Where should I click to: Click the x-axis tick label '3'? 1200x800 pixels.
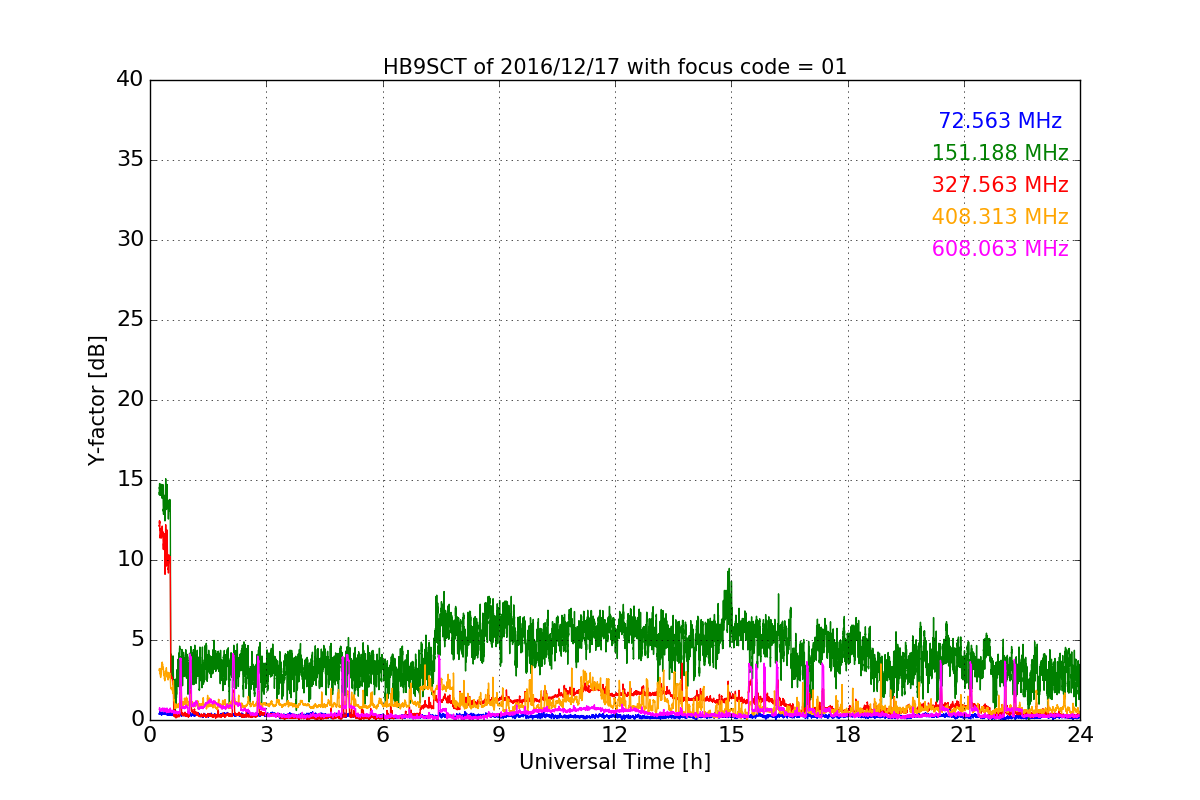266,734
